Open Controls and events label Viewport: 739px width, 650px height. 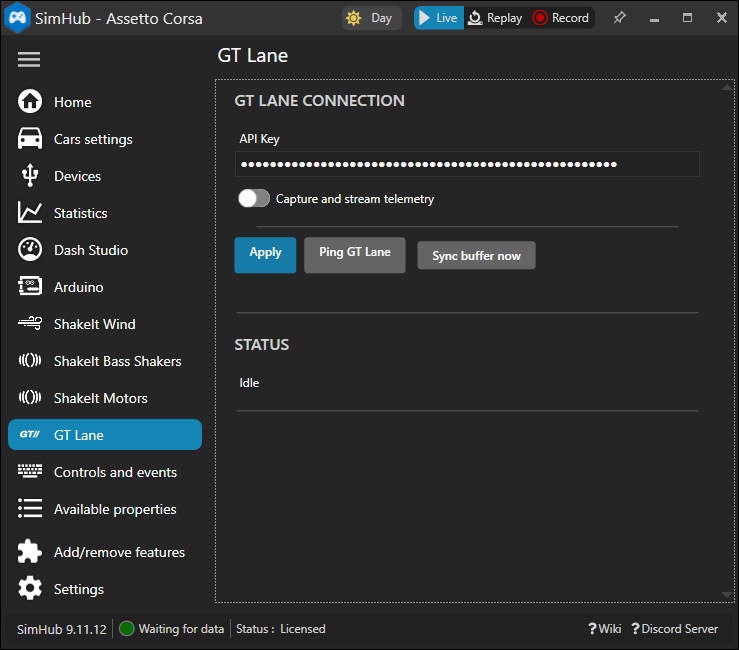coord(115,472)
